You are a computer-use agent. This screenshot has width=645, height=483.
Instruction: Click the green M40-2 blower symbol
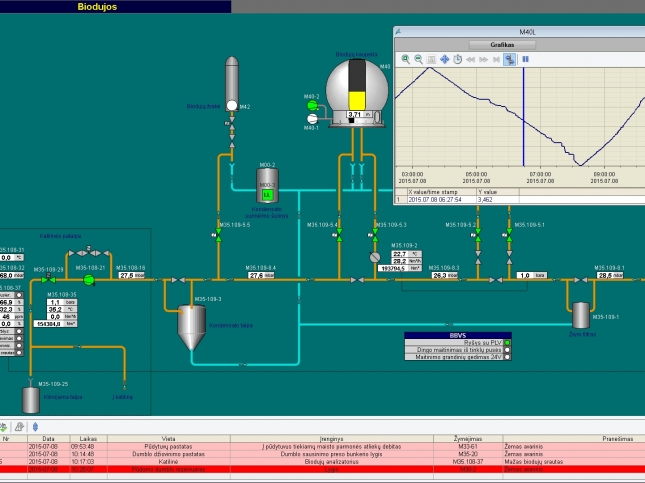pos(313,106)
